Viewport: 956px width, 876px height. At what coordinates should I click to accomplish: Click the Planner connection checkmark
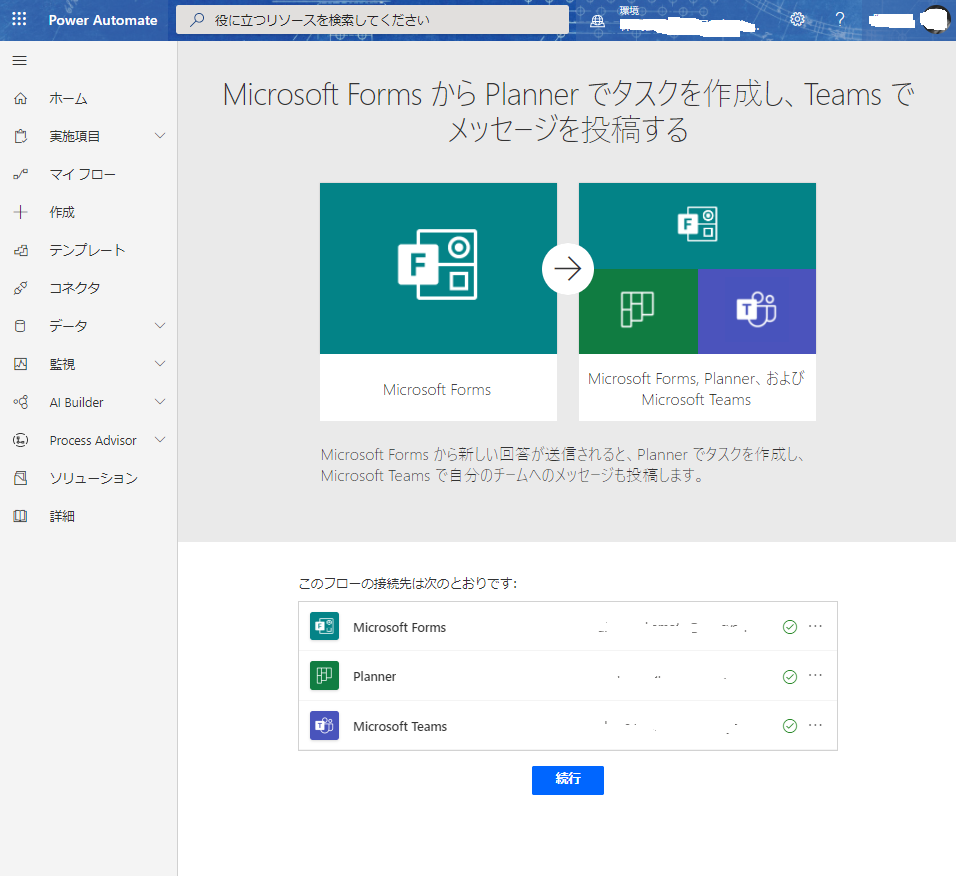click(790, 677)
